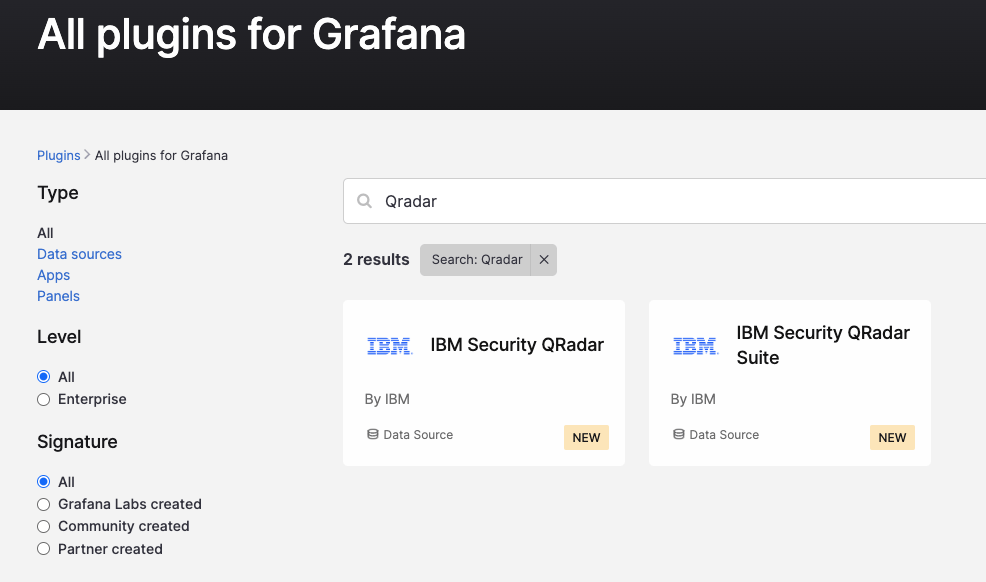Open the IBM Security QRadar plugin card

(484, 382)
